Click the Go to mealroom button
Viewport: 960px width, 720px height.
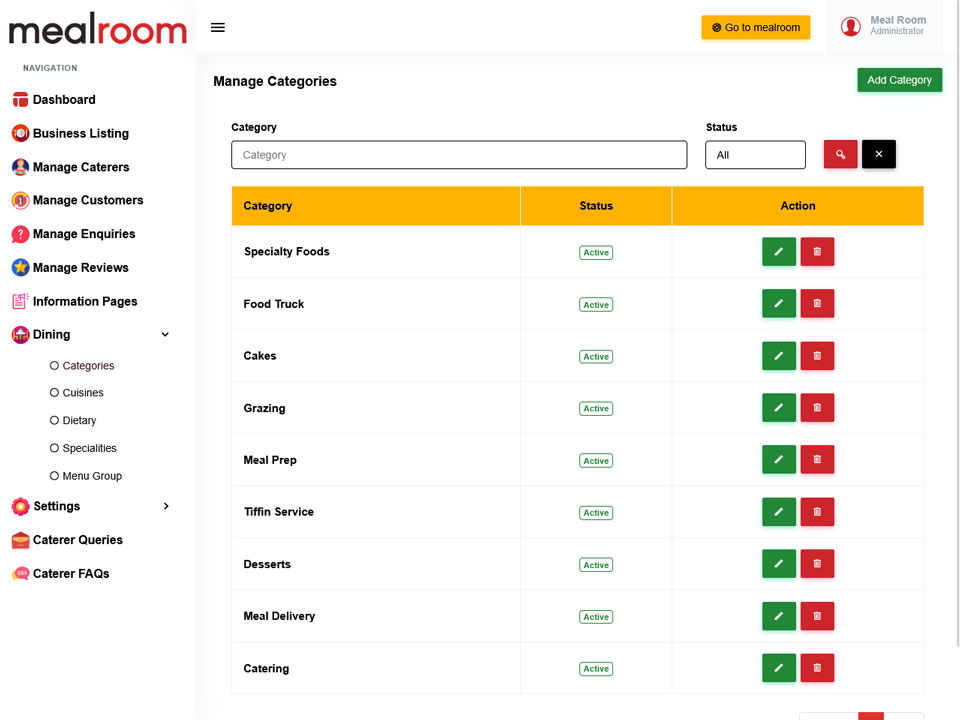click(x=756, y=28)
